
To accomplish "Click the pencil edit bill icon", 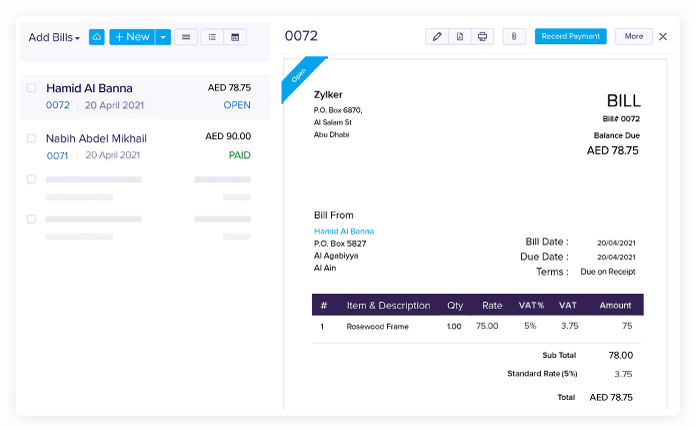I will (437, 36).
